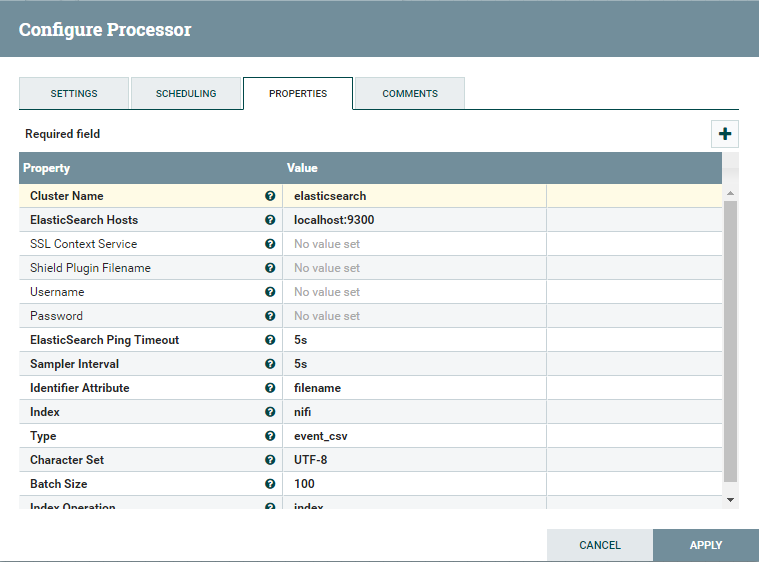Go to the Comments tab
The image size is (761, 564).
[410, 94]
